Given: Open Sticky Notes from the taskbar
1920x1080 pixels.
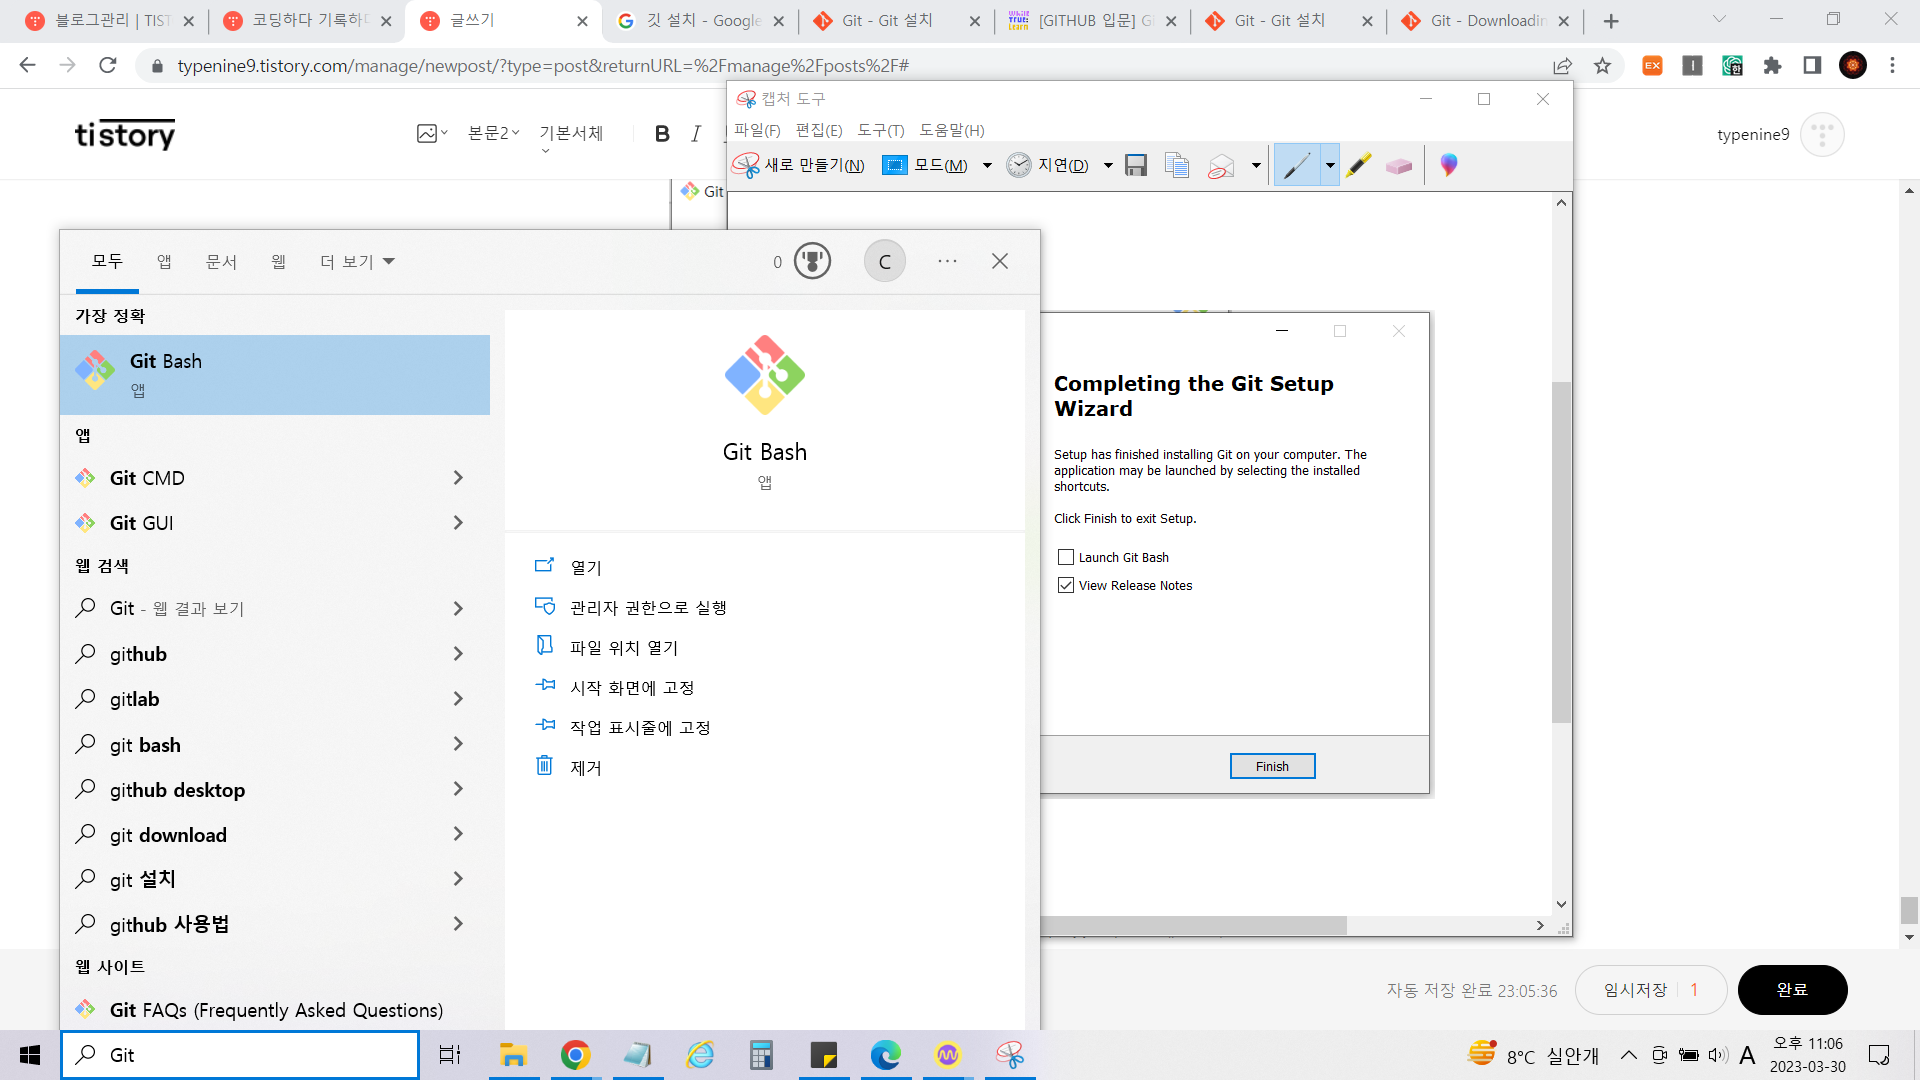Looking at the screenshot, I should [823, 1055].
